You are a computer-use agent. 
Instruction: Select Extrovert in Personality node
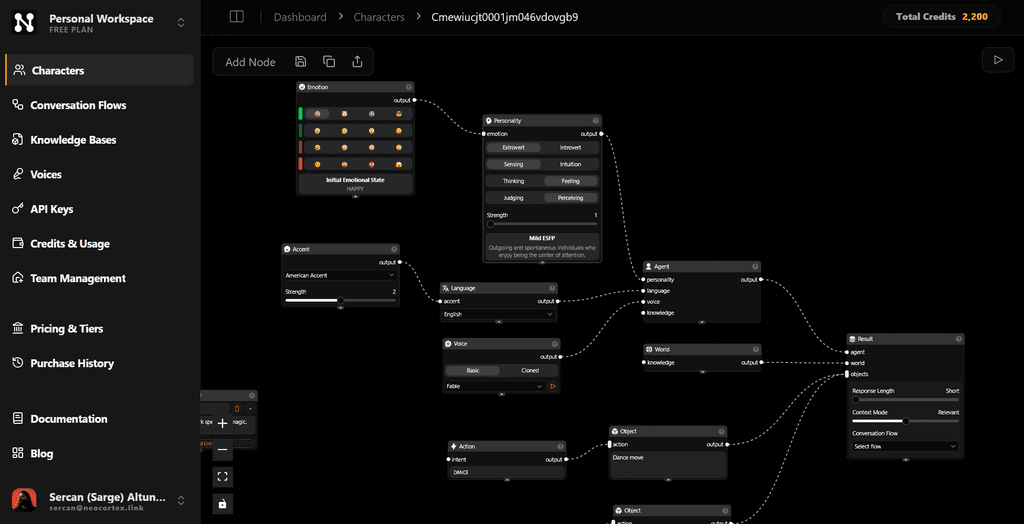tap(513, 148)
